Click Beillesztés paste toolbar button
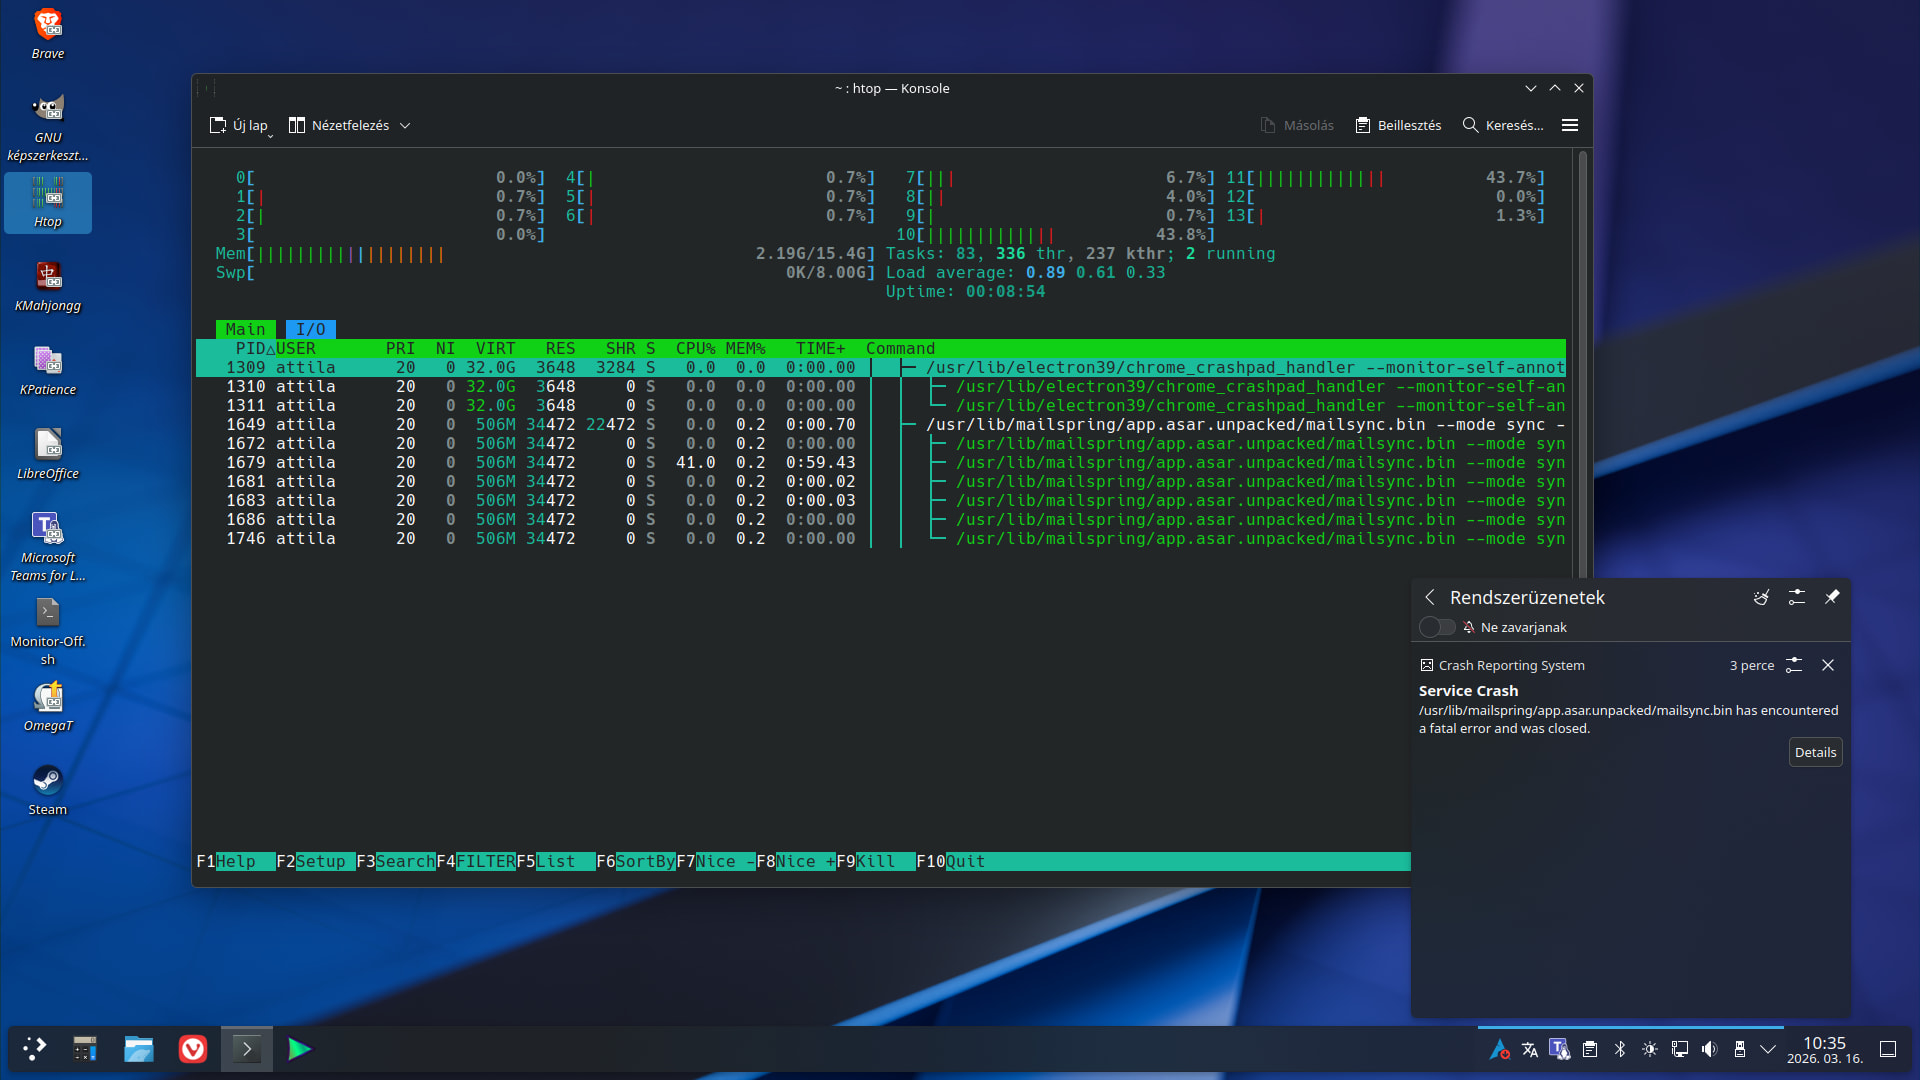1920x1080 pixels. 1398,125
